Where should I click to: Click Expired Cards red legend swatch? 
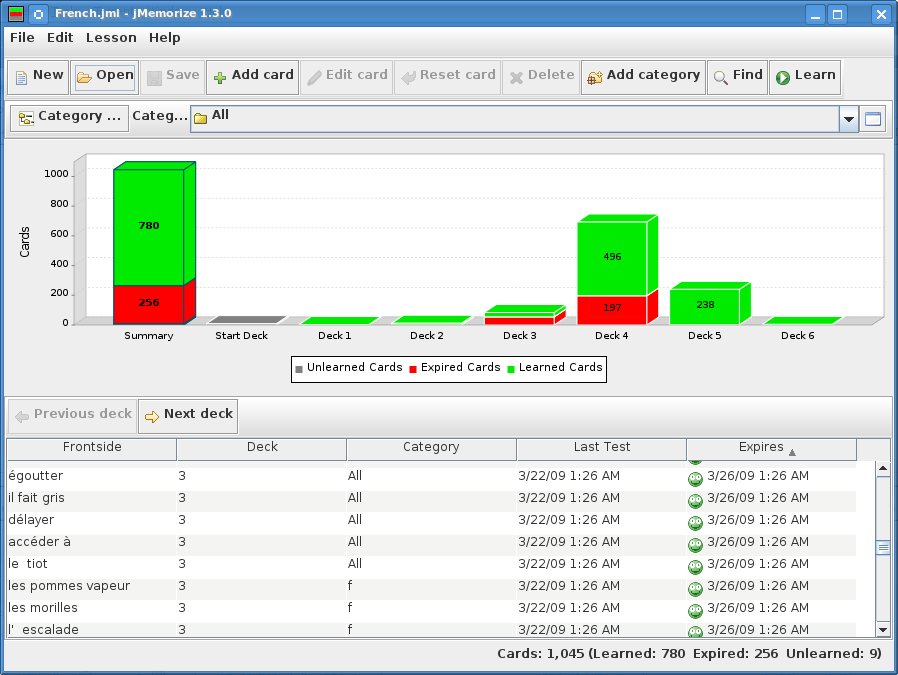(413, 369)
